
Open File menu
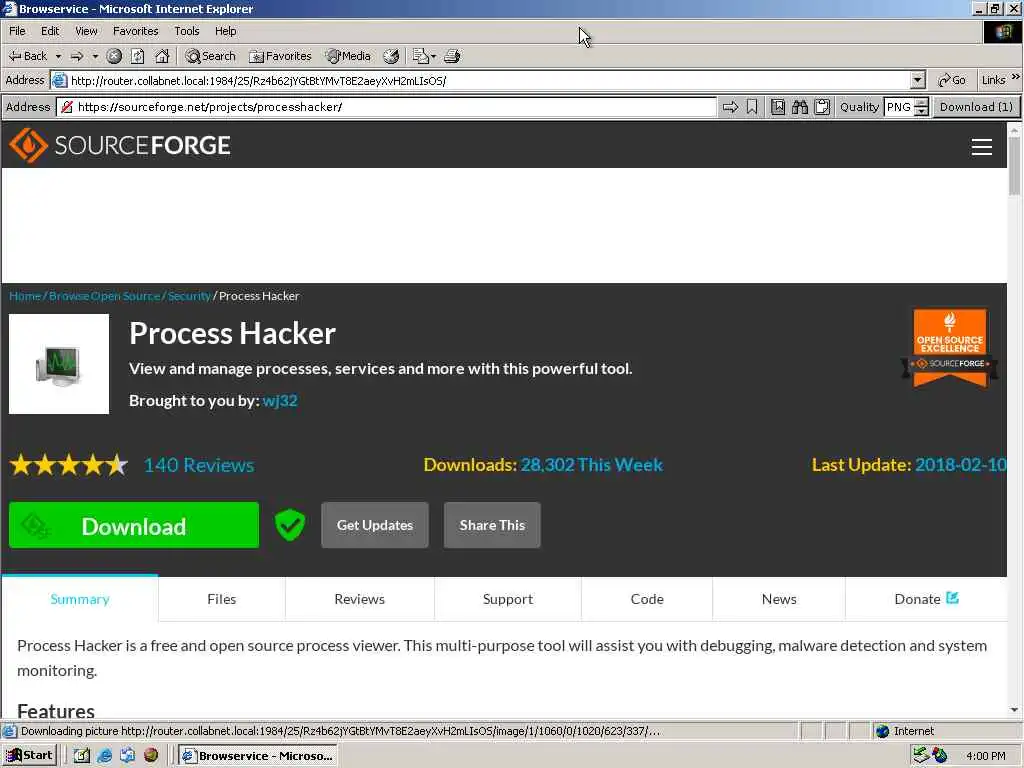click(17, 31)
